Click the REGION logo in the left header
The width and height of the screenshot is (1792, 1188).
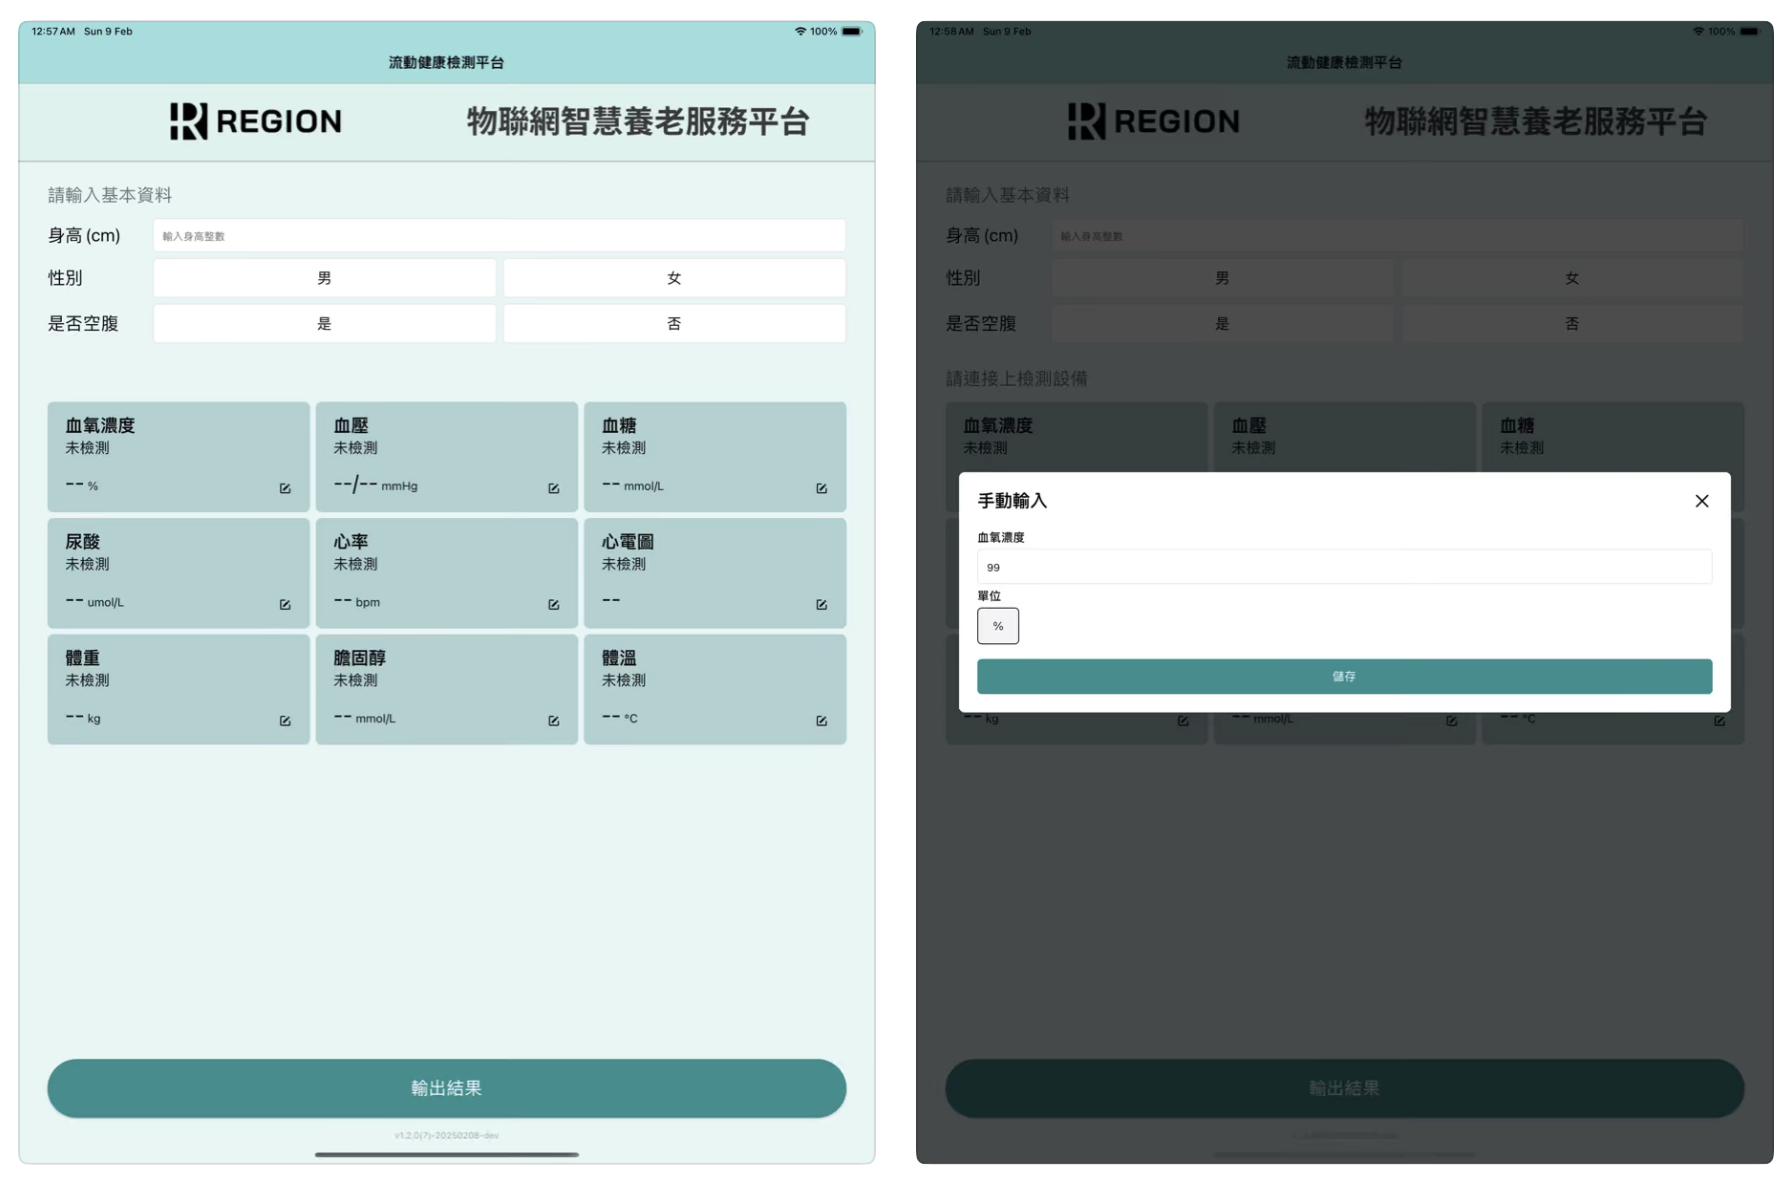(256, 121)
